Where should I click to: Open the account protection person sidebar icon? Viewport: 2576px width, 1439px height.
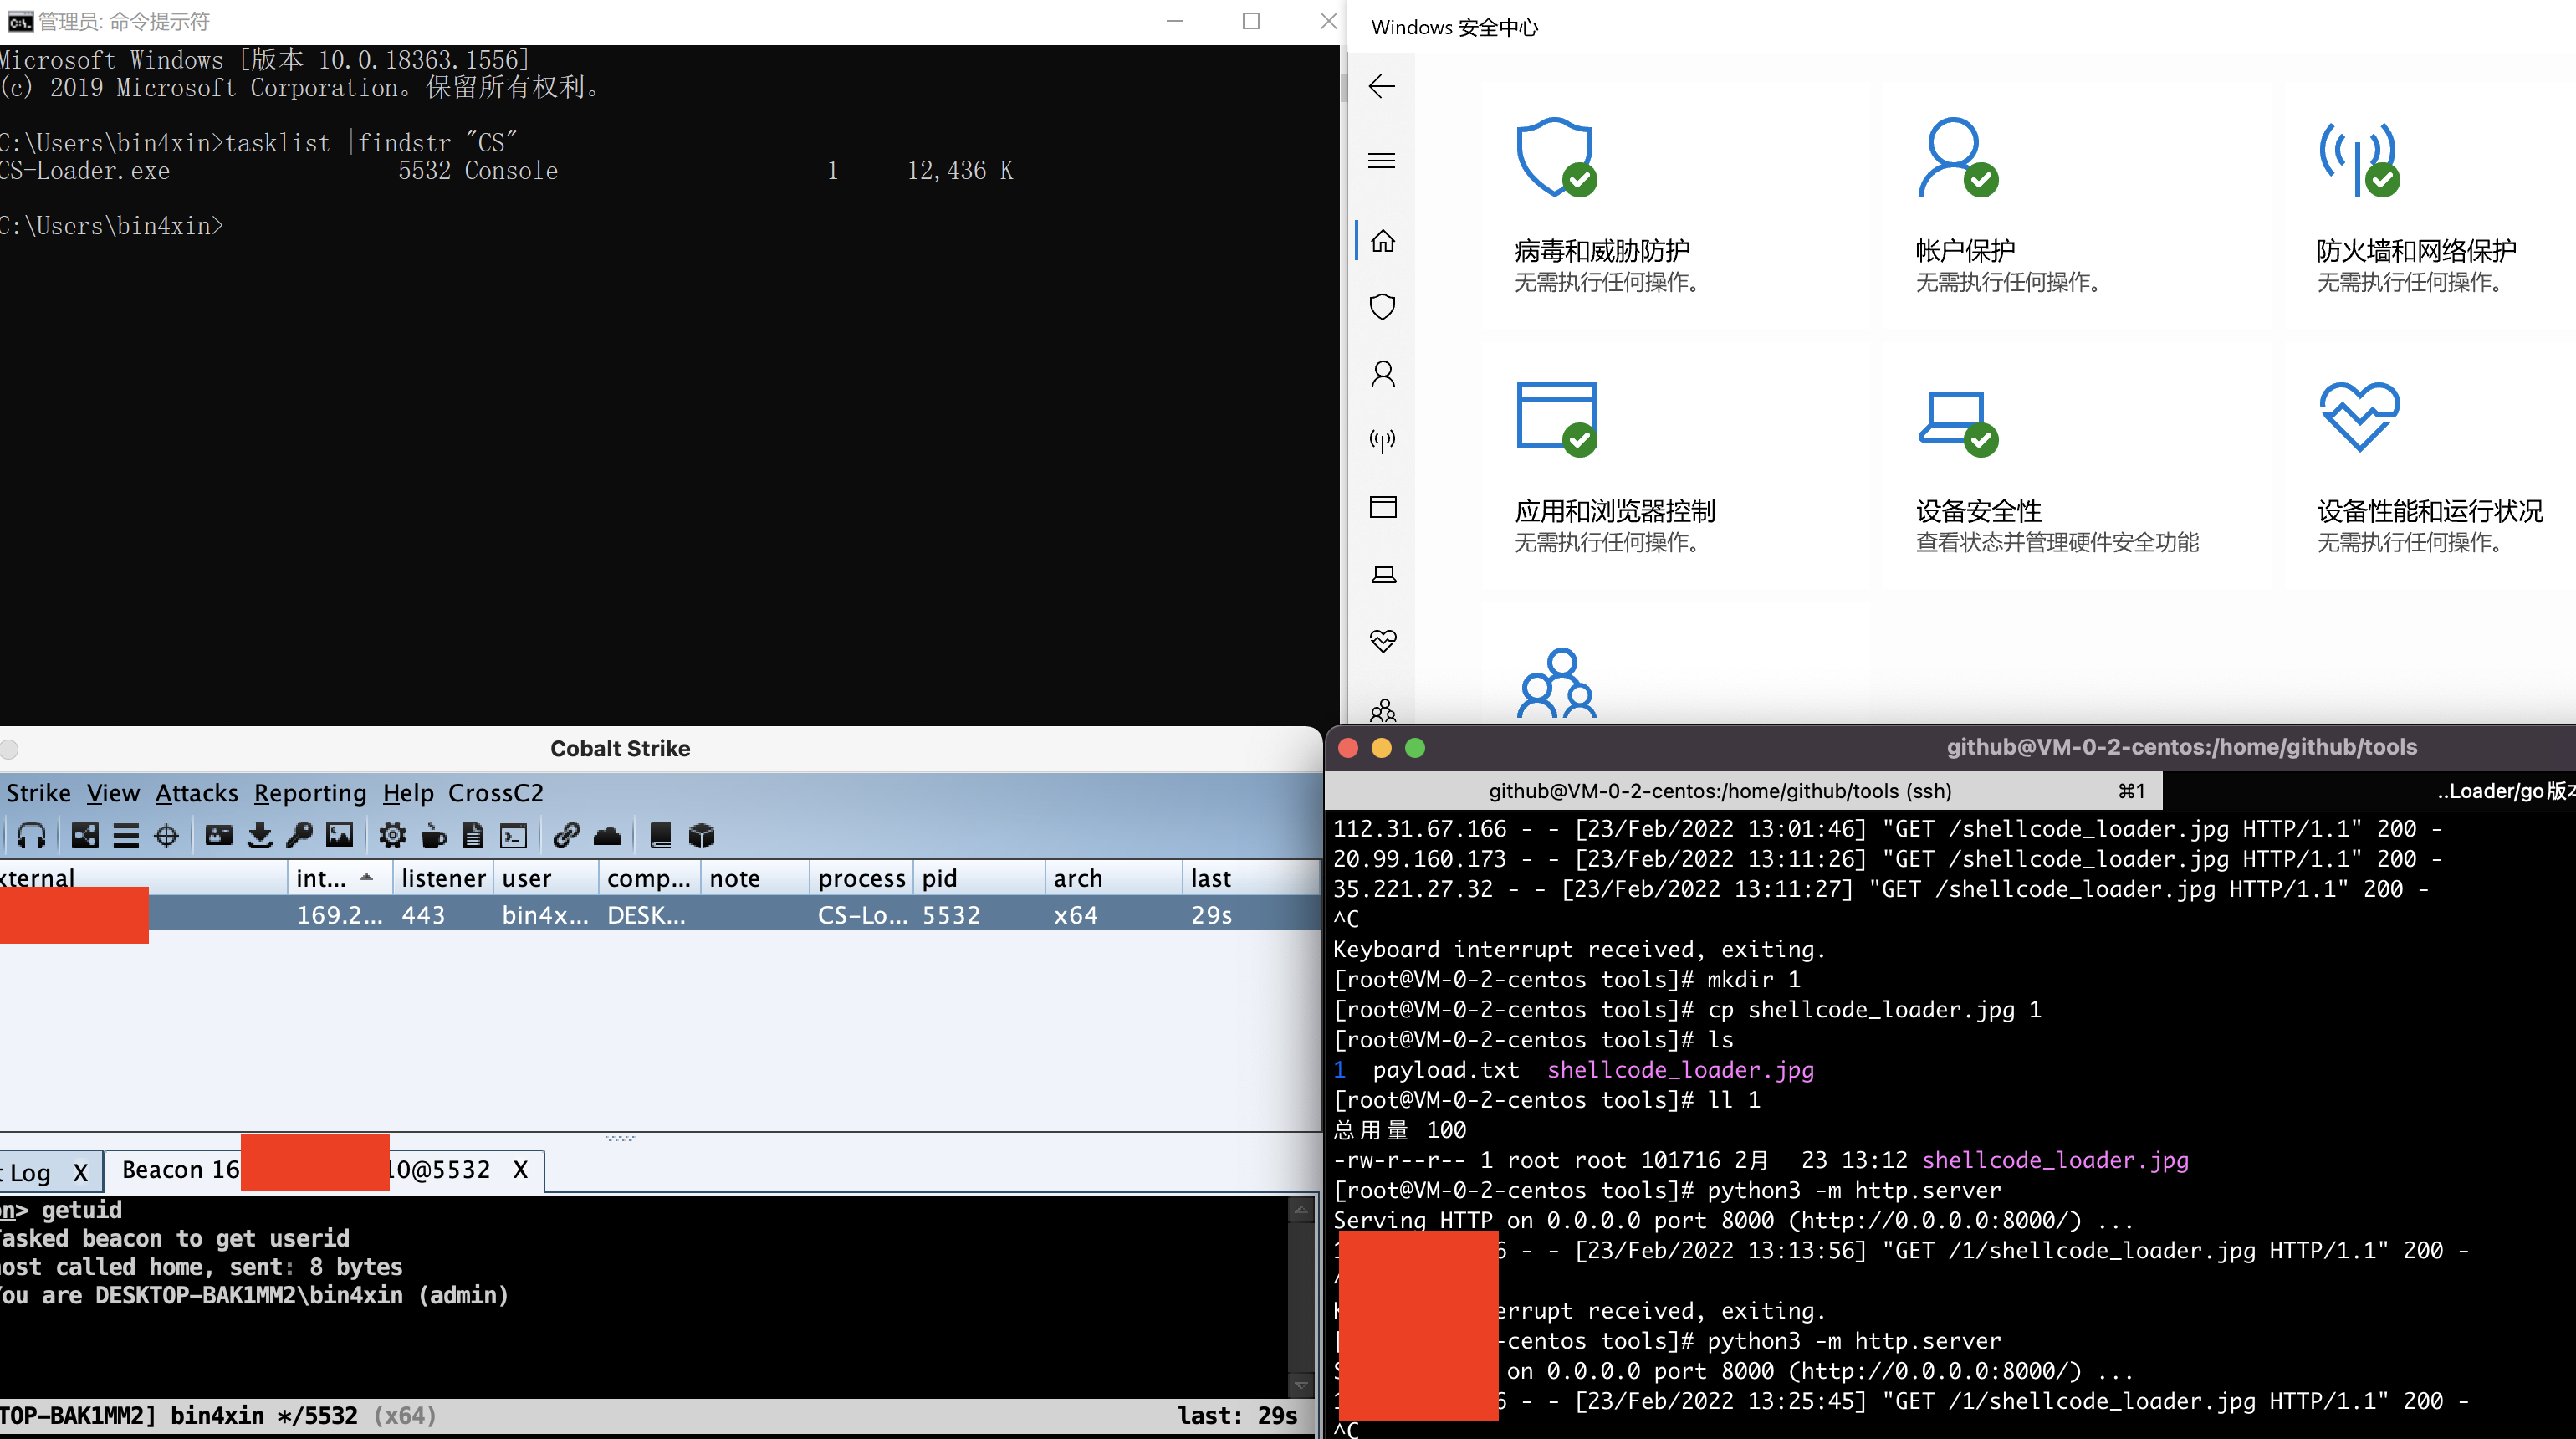click(1383, 374)
